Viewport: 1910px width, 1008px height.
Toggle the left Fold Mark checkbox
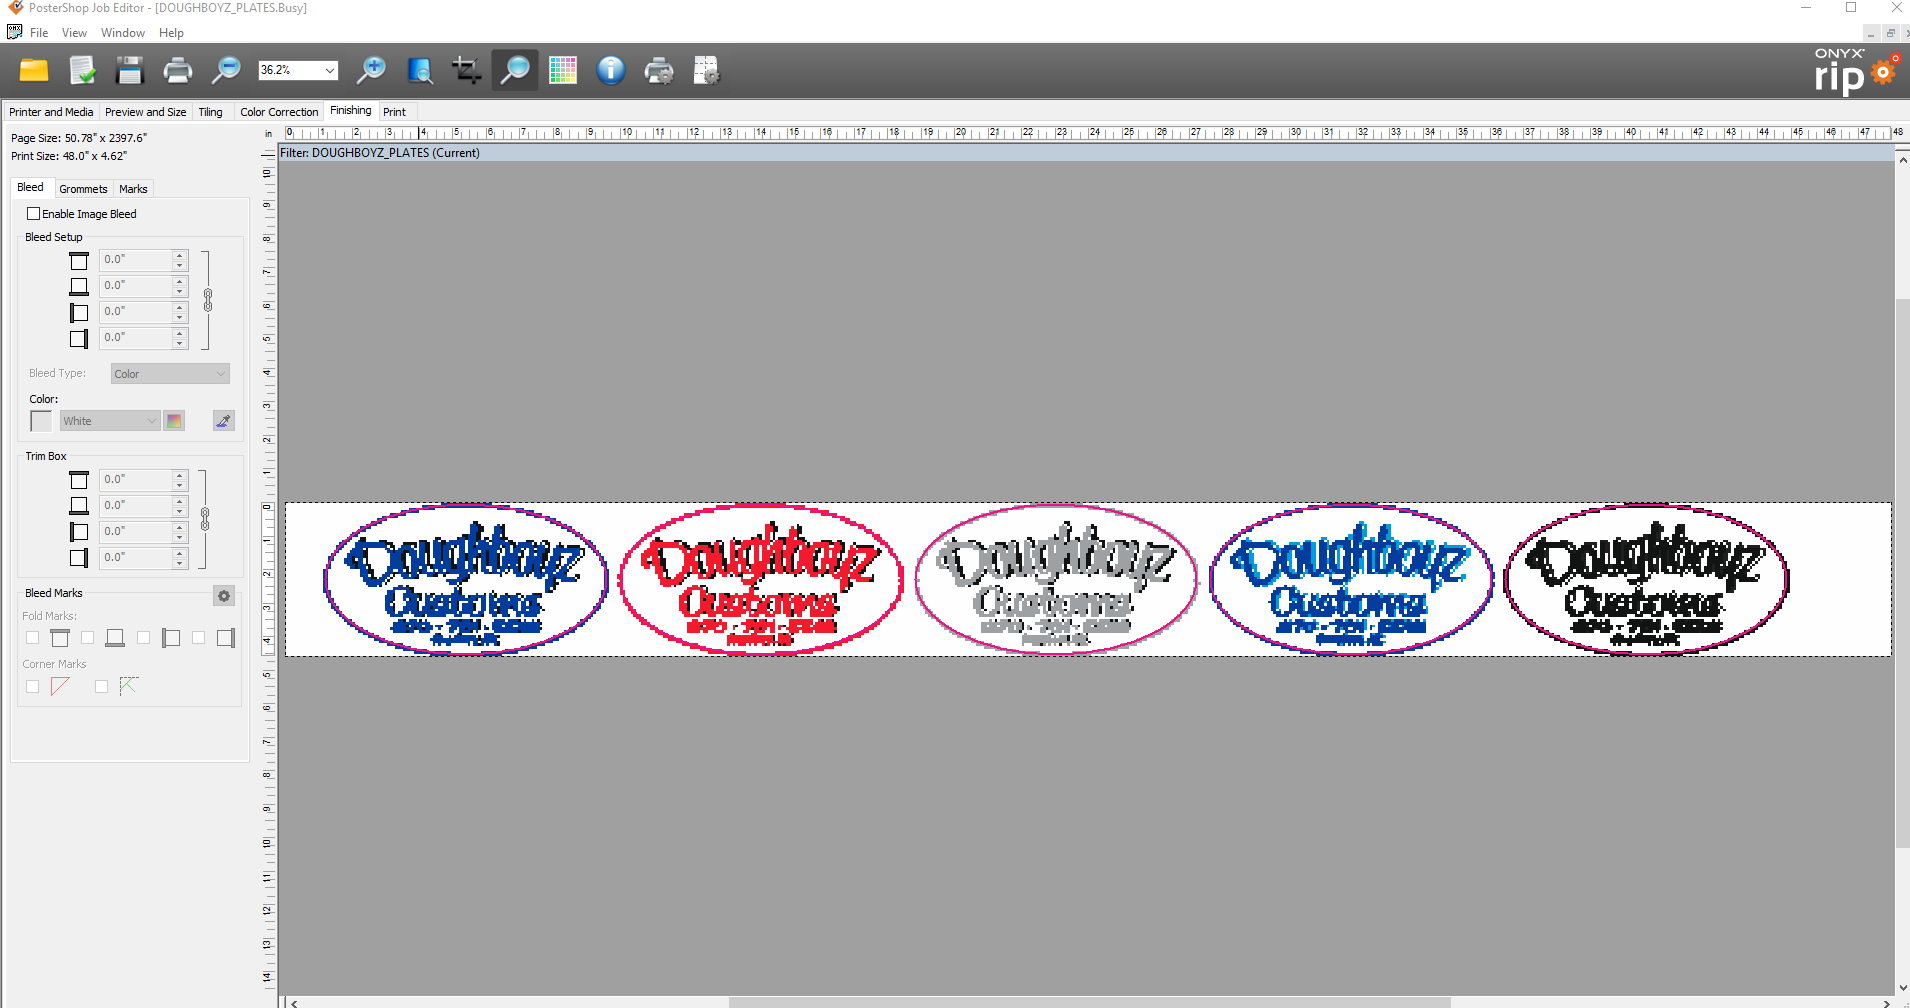pos(144,638)
